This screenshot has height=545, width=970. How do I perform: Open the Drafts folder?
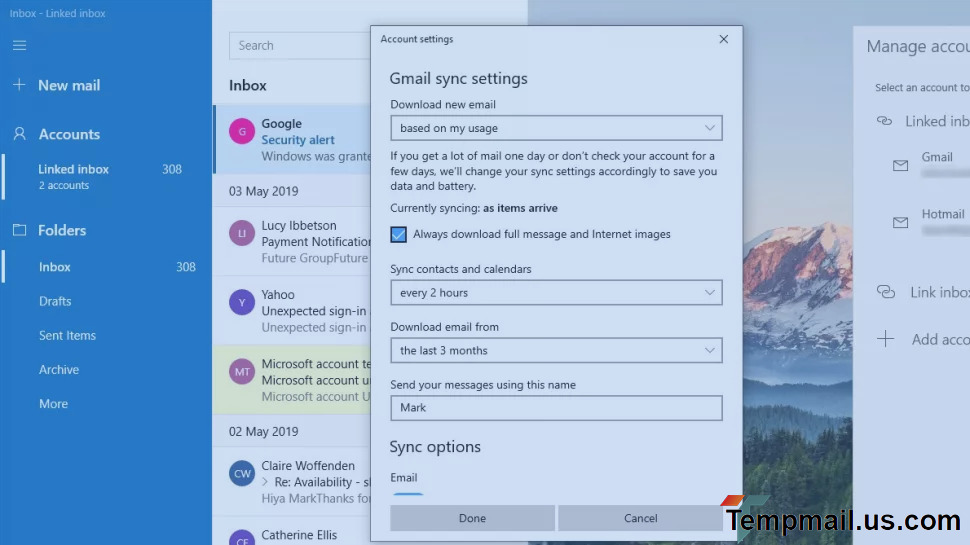[x=55, y=301]
